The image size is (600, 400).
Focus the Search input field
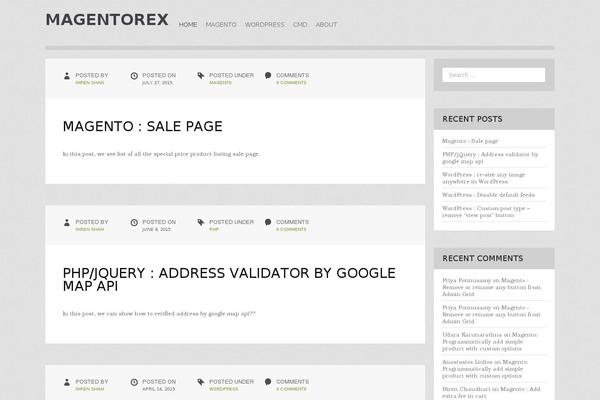tap(494, 75)
